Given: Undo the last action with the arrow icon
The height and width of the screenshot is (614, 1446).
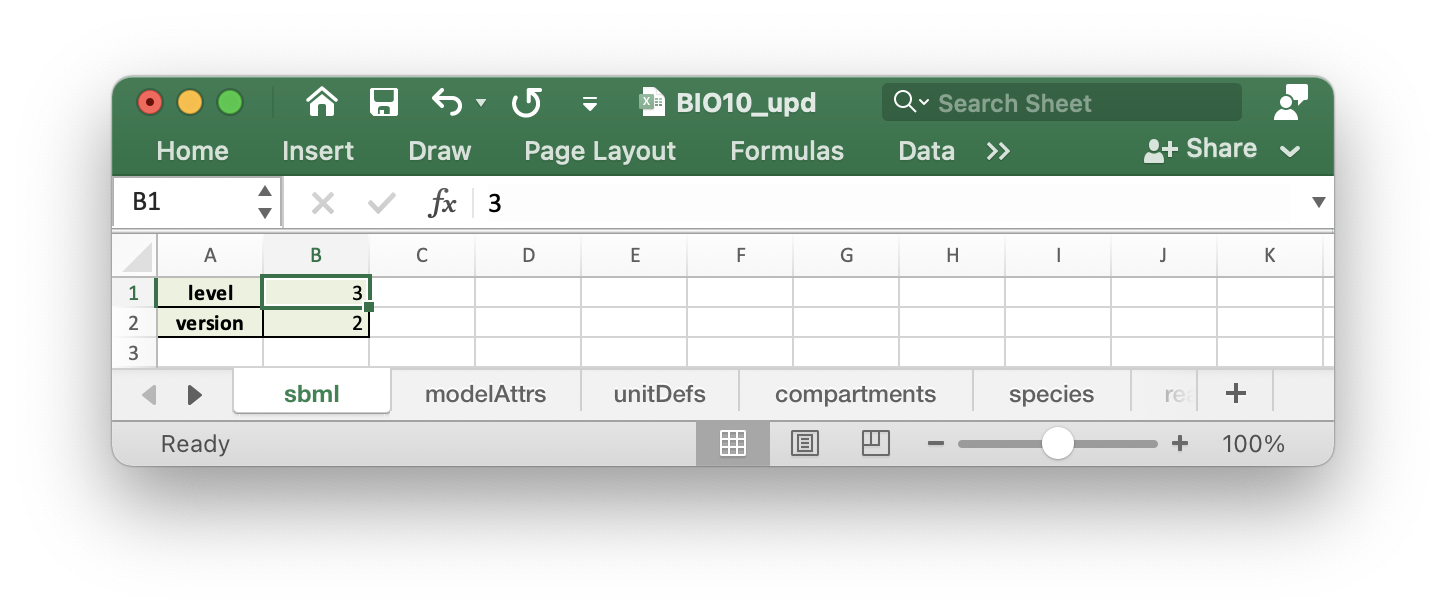Looking at the screenshot, I should 447,102.
